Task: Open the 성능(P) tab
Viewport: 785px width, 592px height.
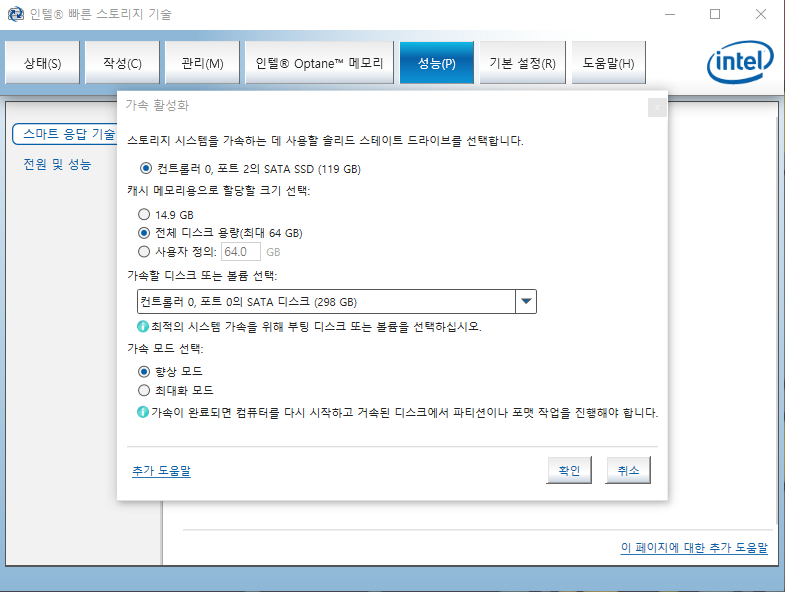Action: click(x=437, y=63)
